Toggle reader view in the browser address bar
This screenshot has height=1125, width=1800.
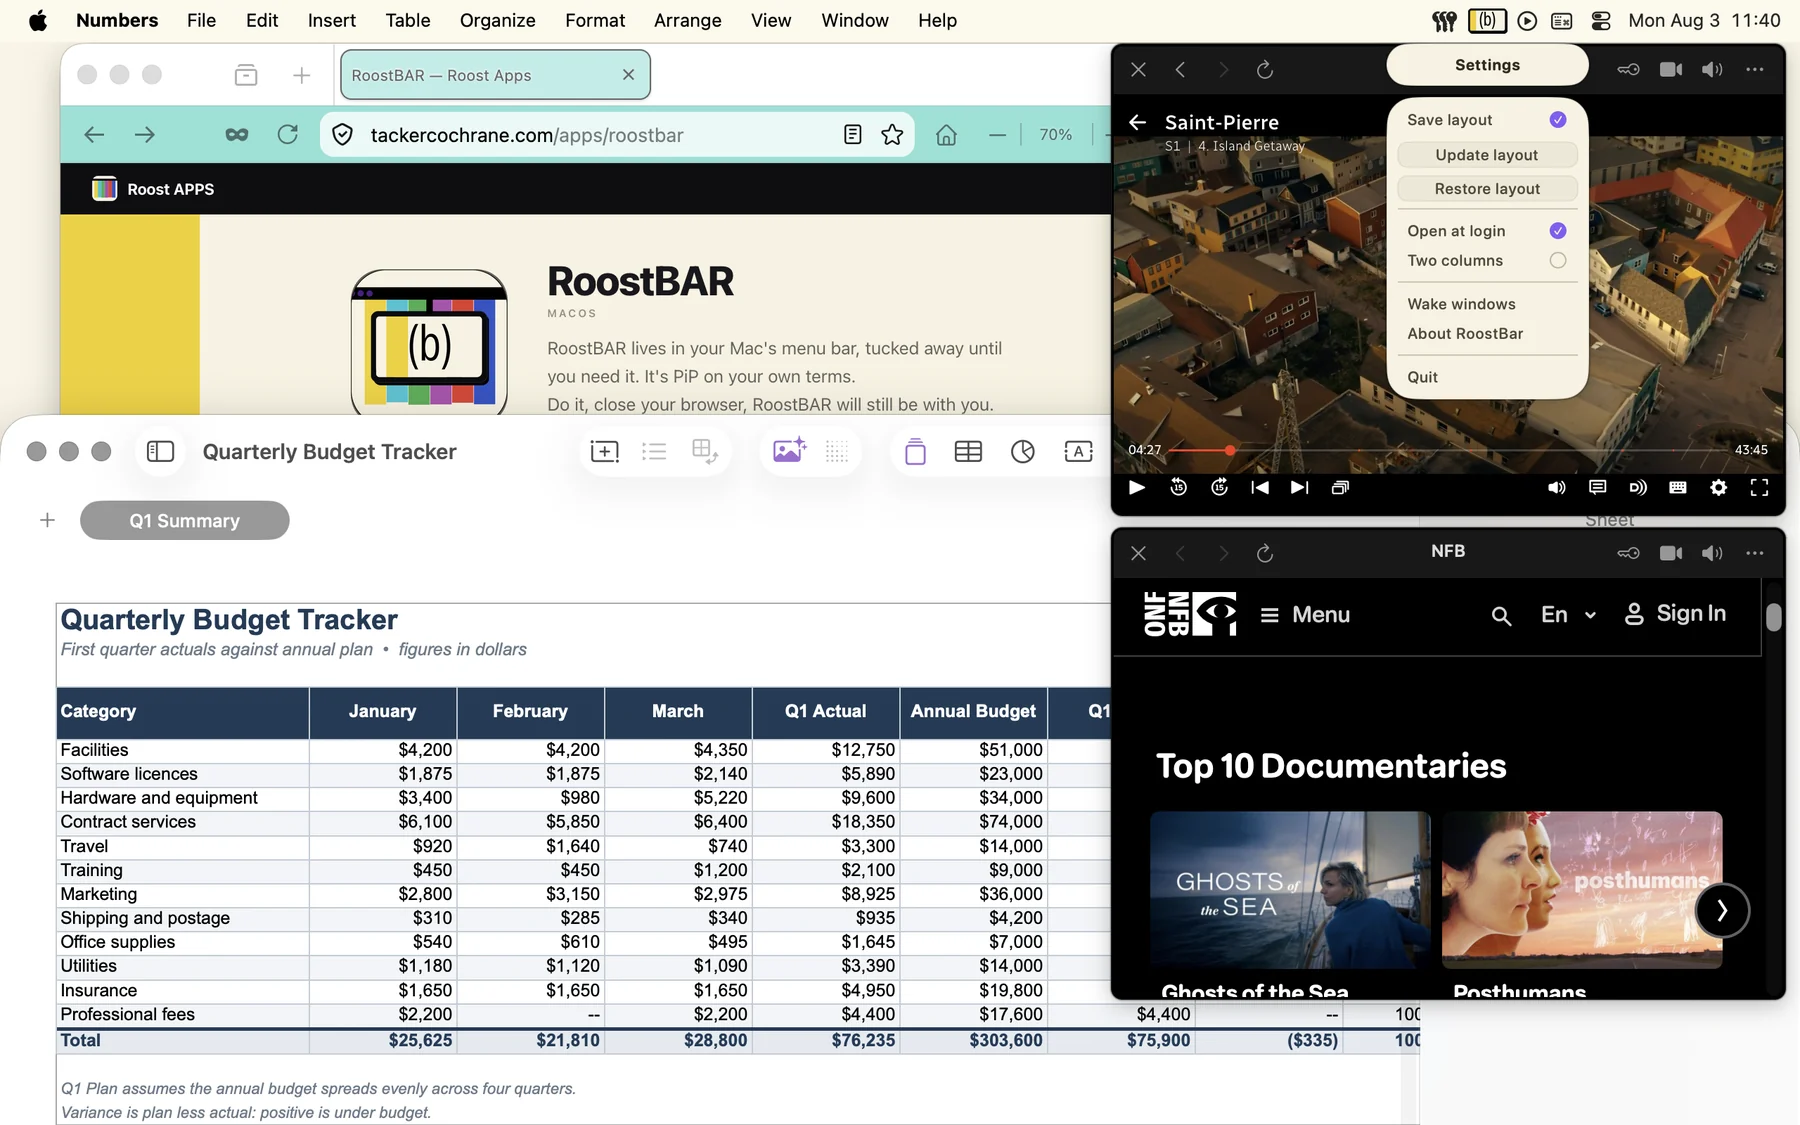pyautogui.click(x=852, y=135)
